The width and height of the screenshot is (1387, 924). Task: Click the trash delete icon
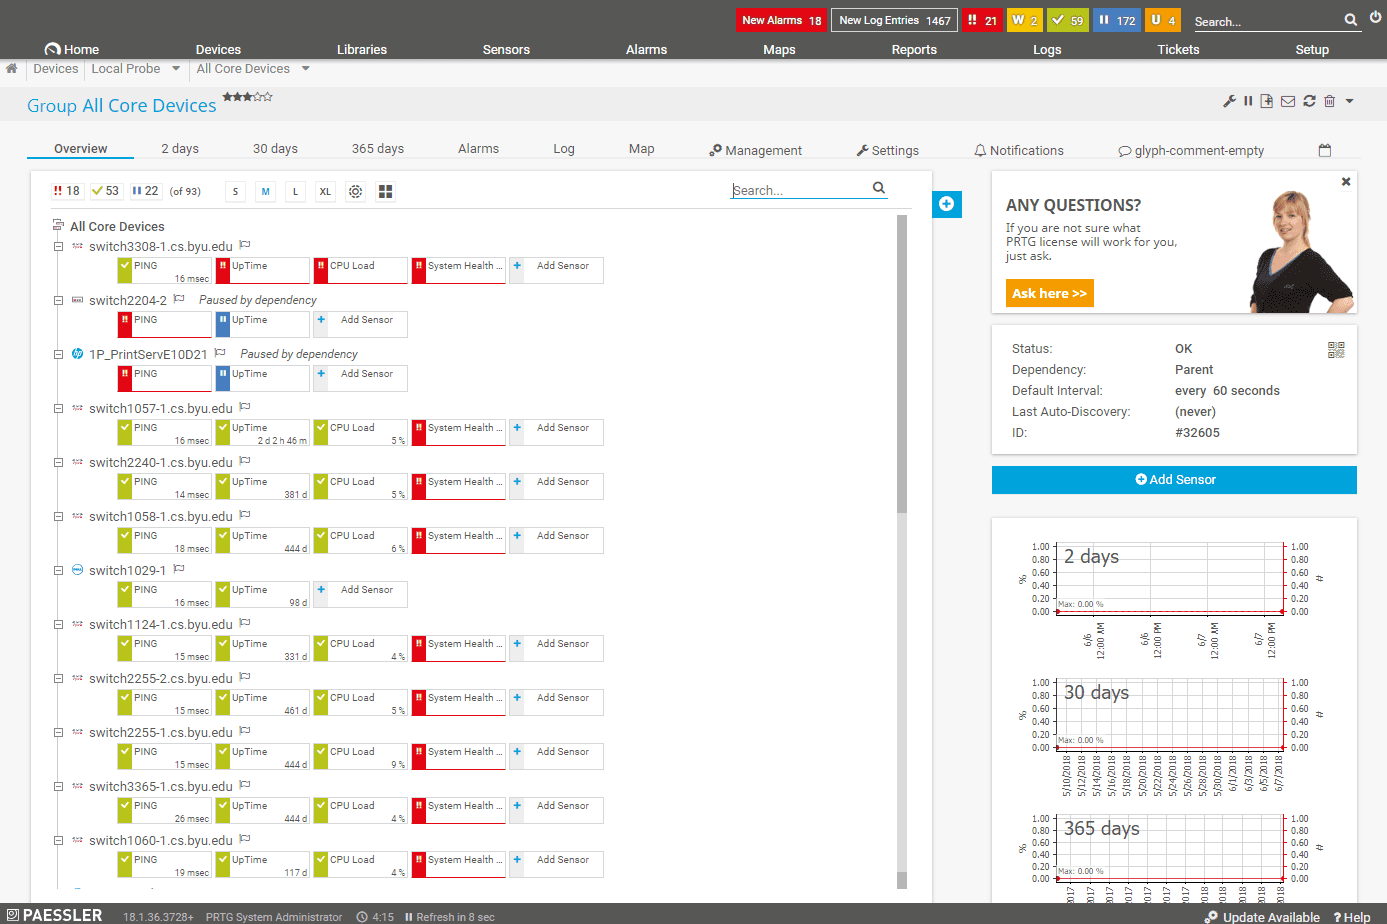pos(1330,101)
